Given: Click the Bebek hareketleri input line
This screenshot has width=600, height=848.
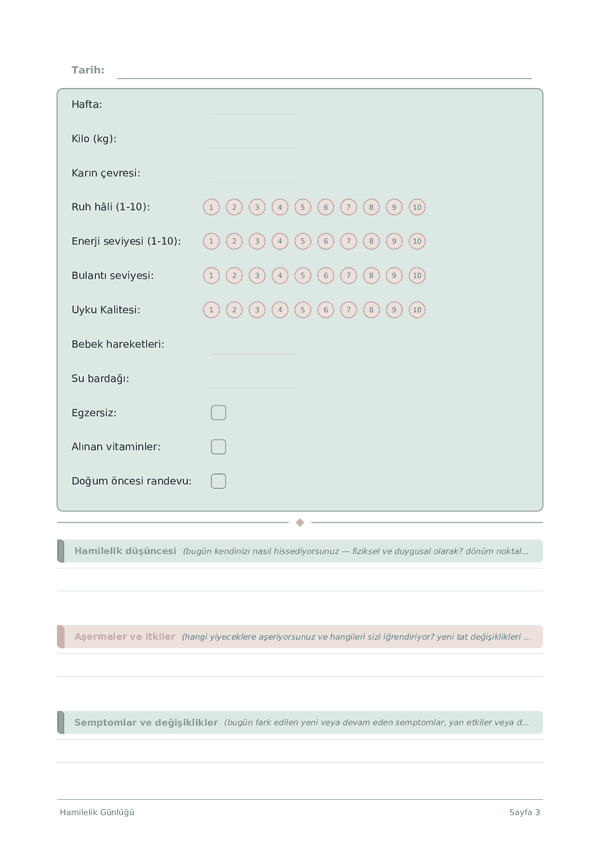Looking at the screenshot, I should 254,346.
